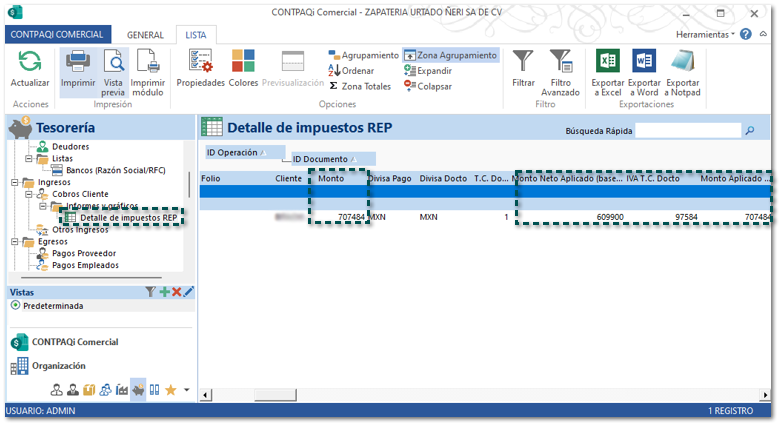Open the CONTPAQi COMERCIAL menu tab
The width and height of the screenshot is (784, 426).
[58, 34]
